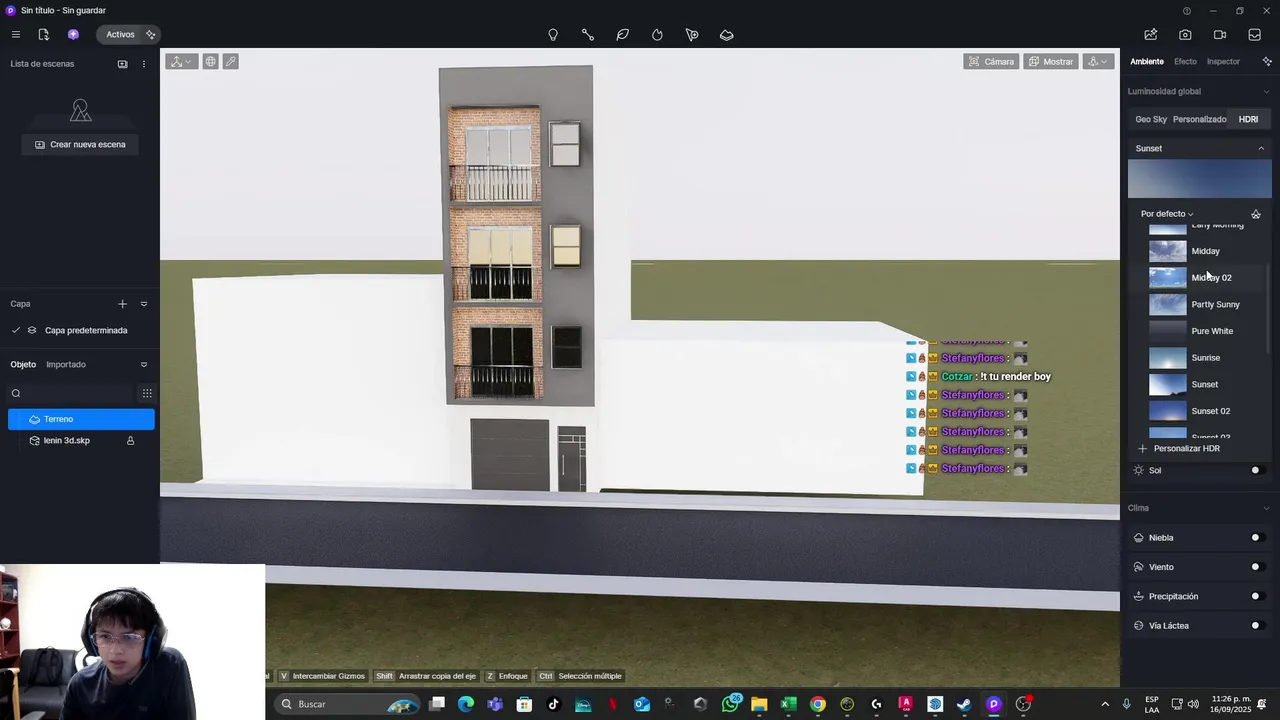This screenshot has height=720, width=1280.
Task: Click the object search field
Action: [x=70, y=393]
